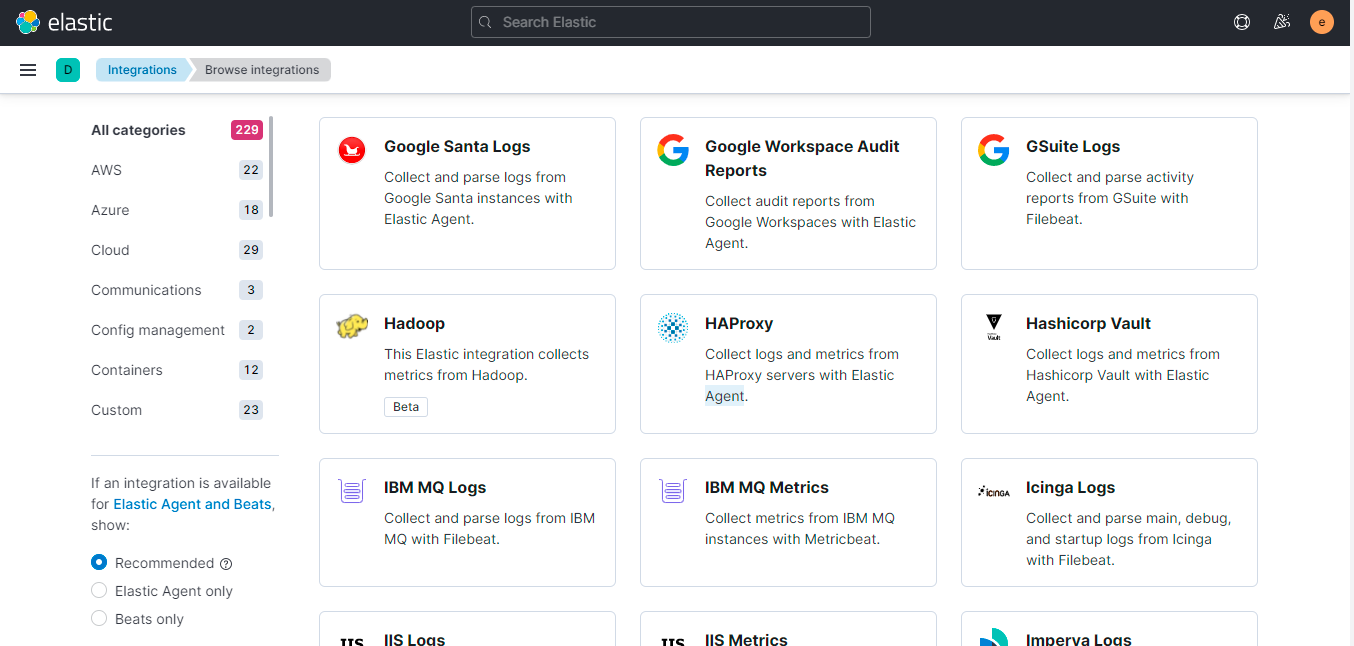Open HAProxy integration title

(739, 323)
